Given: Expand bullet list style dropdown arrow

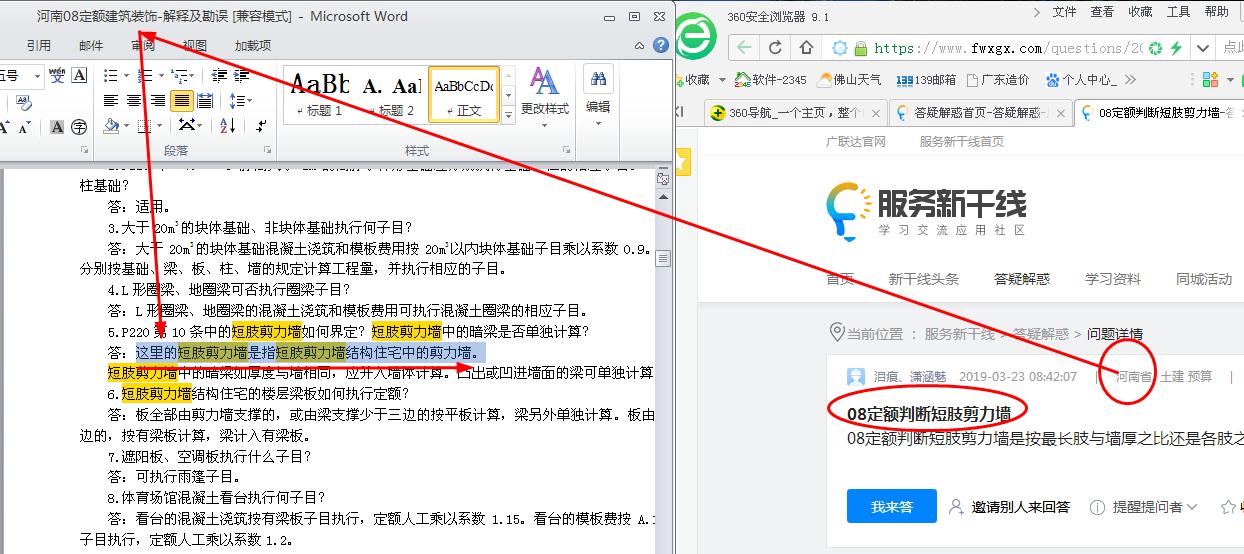Looking at the screenshot, I should (126, 76).
